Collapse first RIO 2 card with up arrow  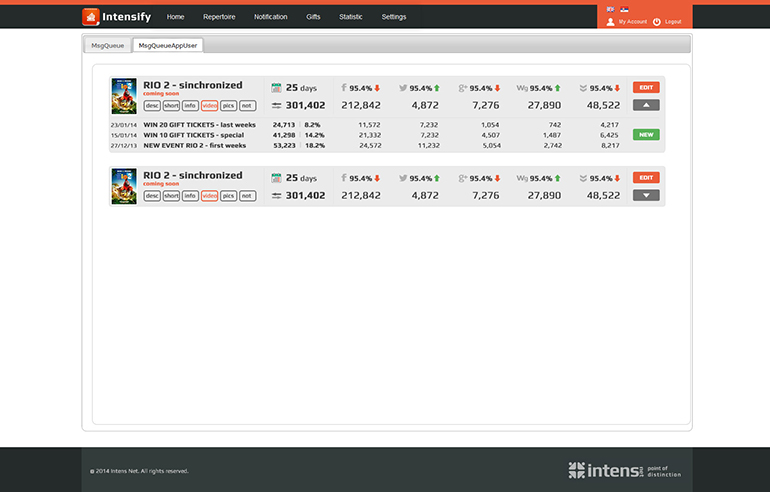click(x=646, y=105)
